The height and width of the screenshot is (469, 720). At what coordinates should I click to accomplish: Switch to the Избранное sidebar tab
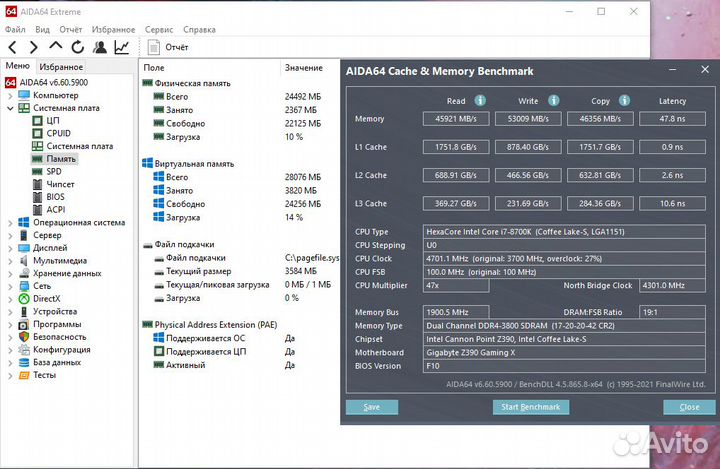(x=61, y=67)
